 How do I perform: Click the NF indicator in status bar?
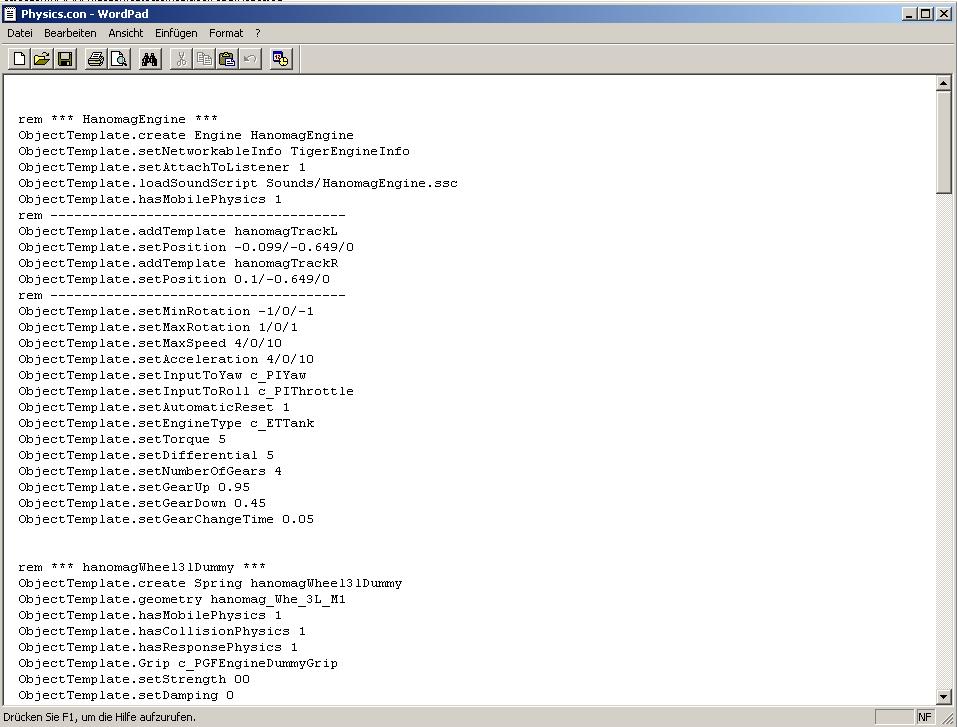pos(925,717)
